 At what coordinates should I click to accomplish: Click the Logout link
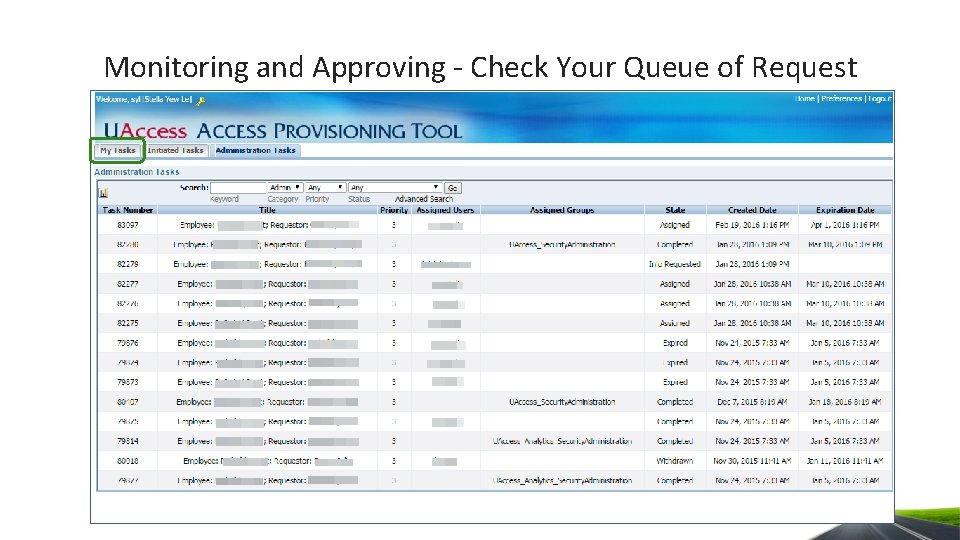880,99
